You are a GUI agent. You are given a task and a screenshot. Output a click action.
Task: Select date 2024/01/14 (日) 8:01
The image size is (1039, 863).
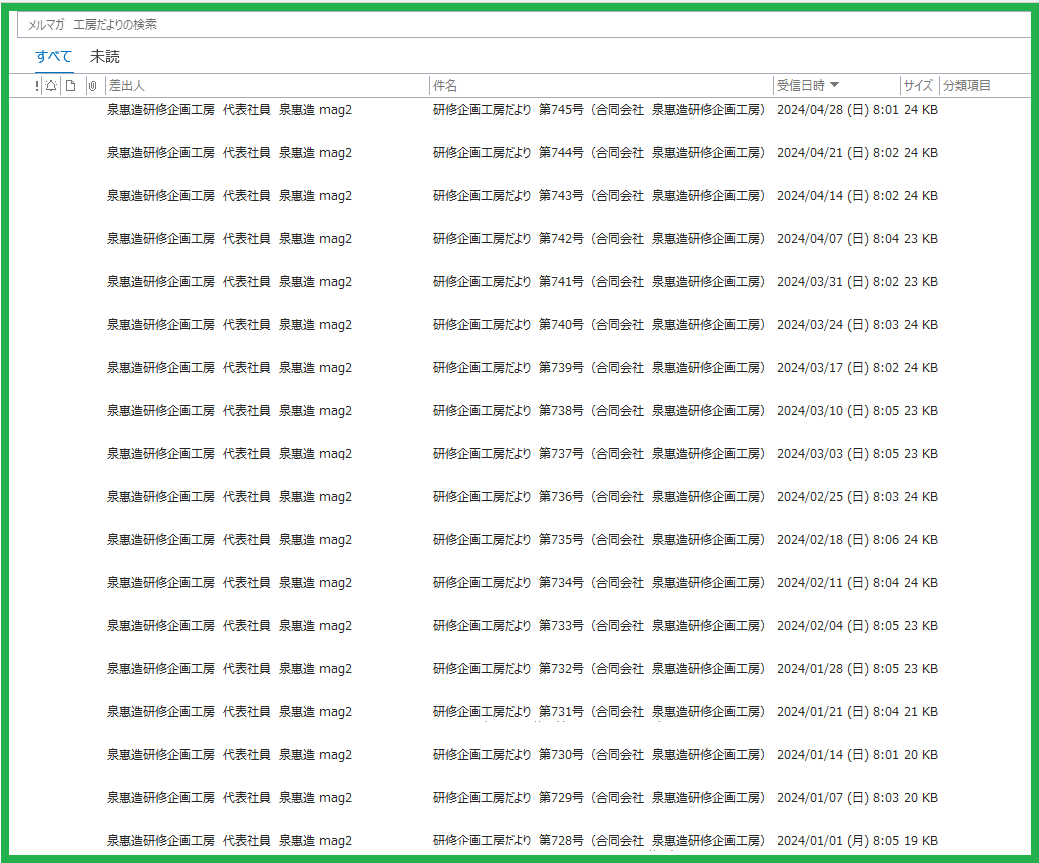(838, 755)
